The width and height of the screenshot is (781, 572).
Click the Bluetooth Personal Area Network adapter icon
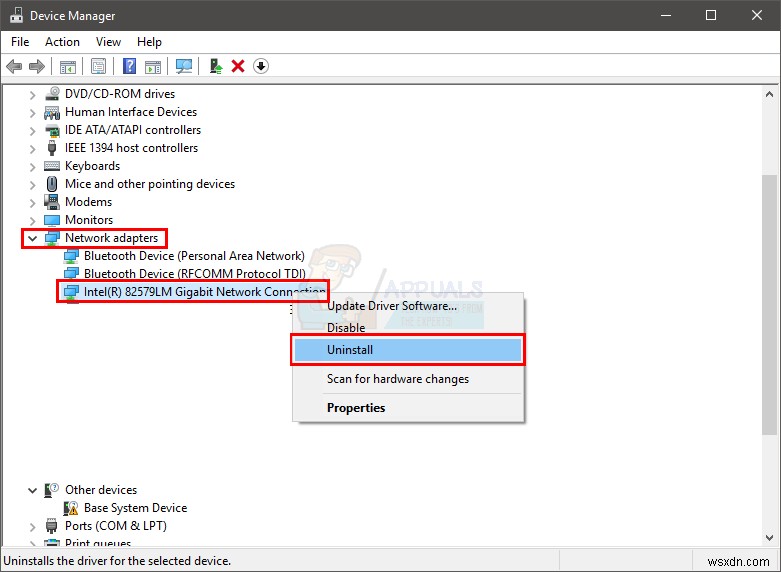point(71,256)
